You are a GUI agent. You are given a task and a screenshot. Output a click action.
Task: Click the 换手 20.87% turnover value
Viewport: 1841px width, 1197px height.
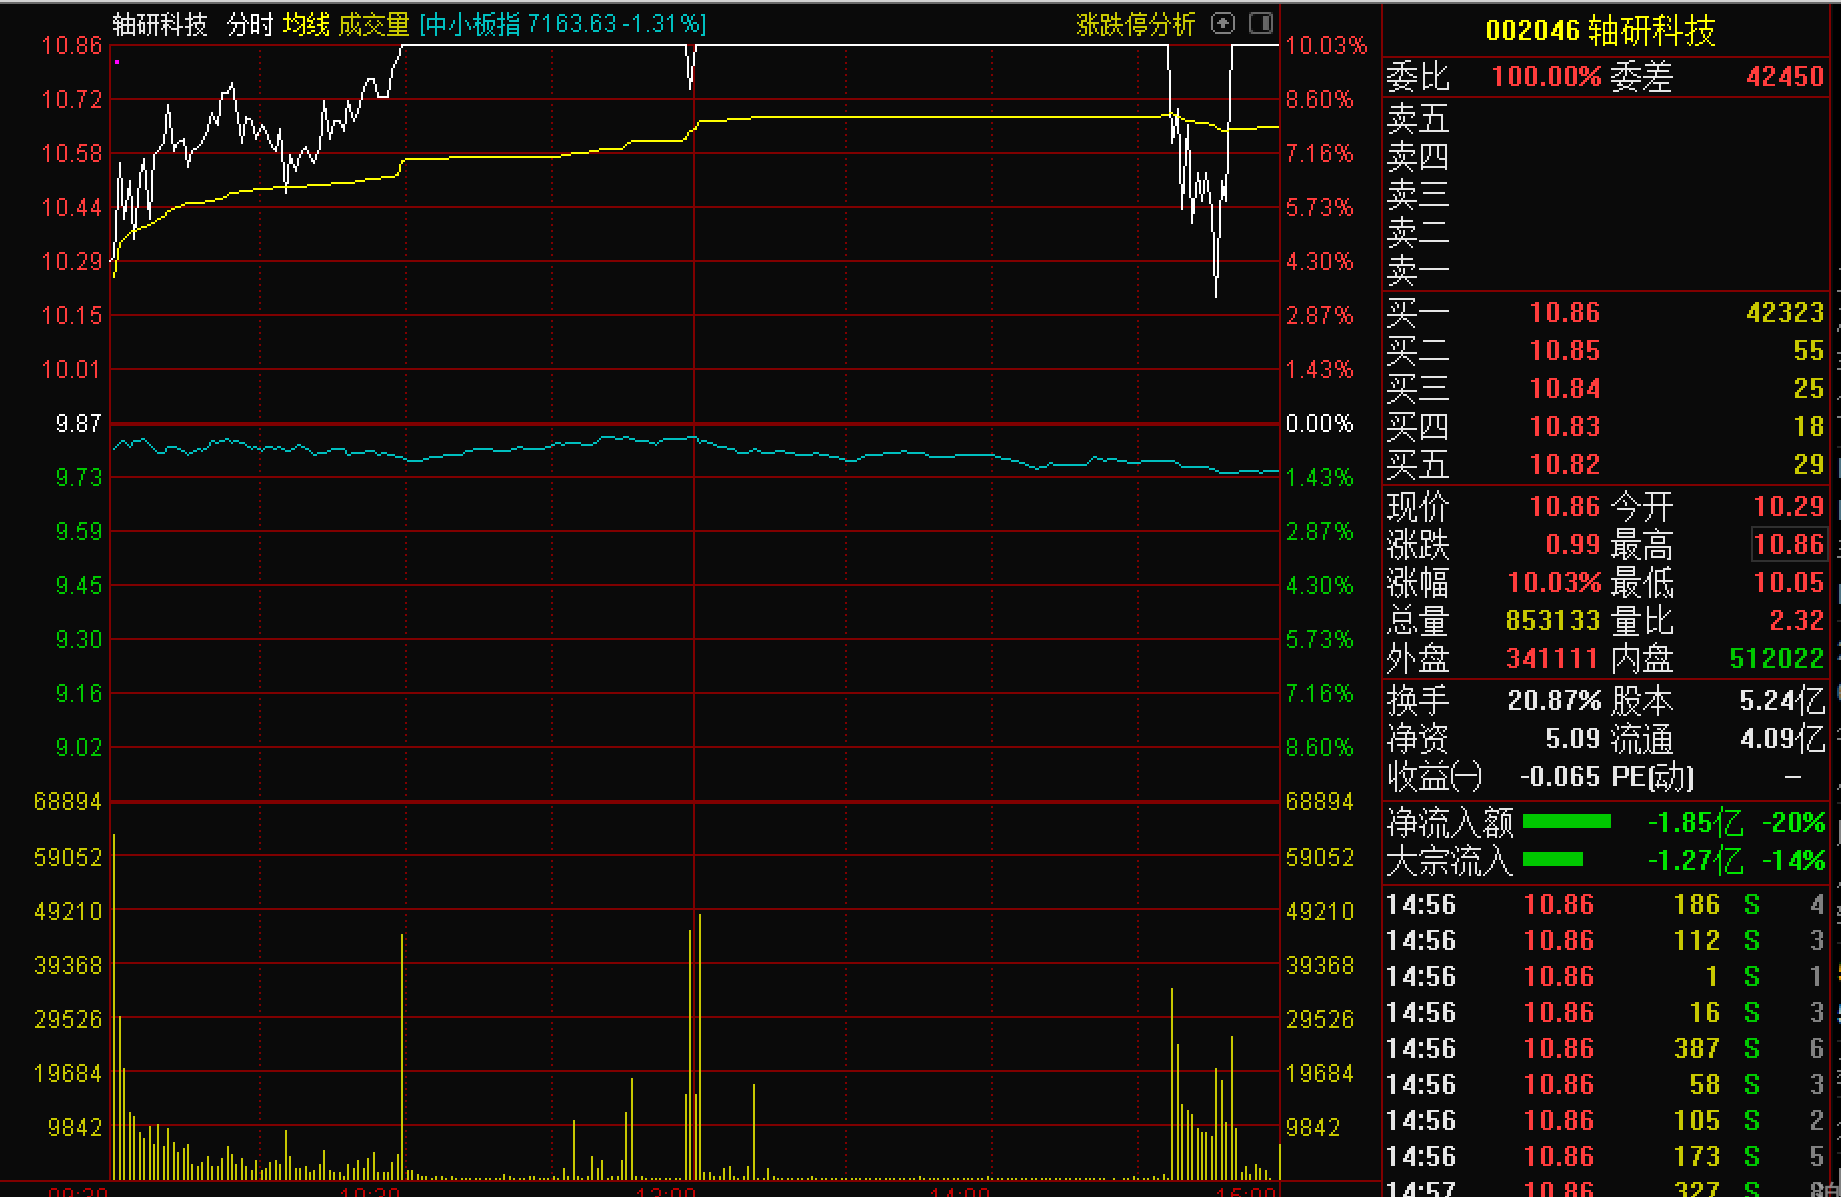tap(1554, 700)
